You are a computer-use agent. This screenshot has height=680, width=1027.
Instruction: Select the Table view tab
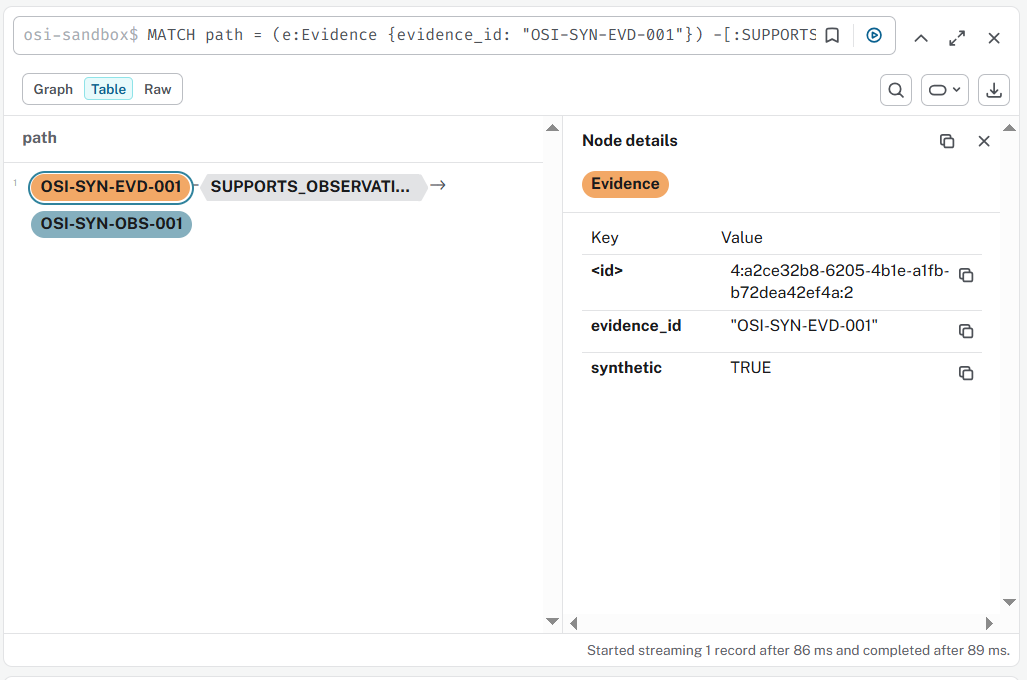108,89
